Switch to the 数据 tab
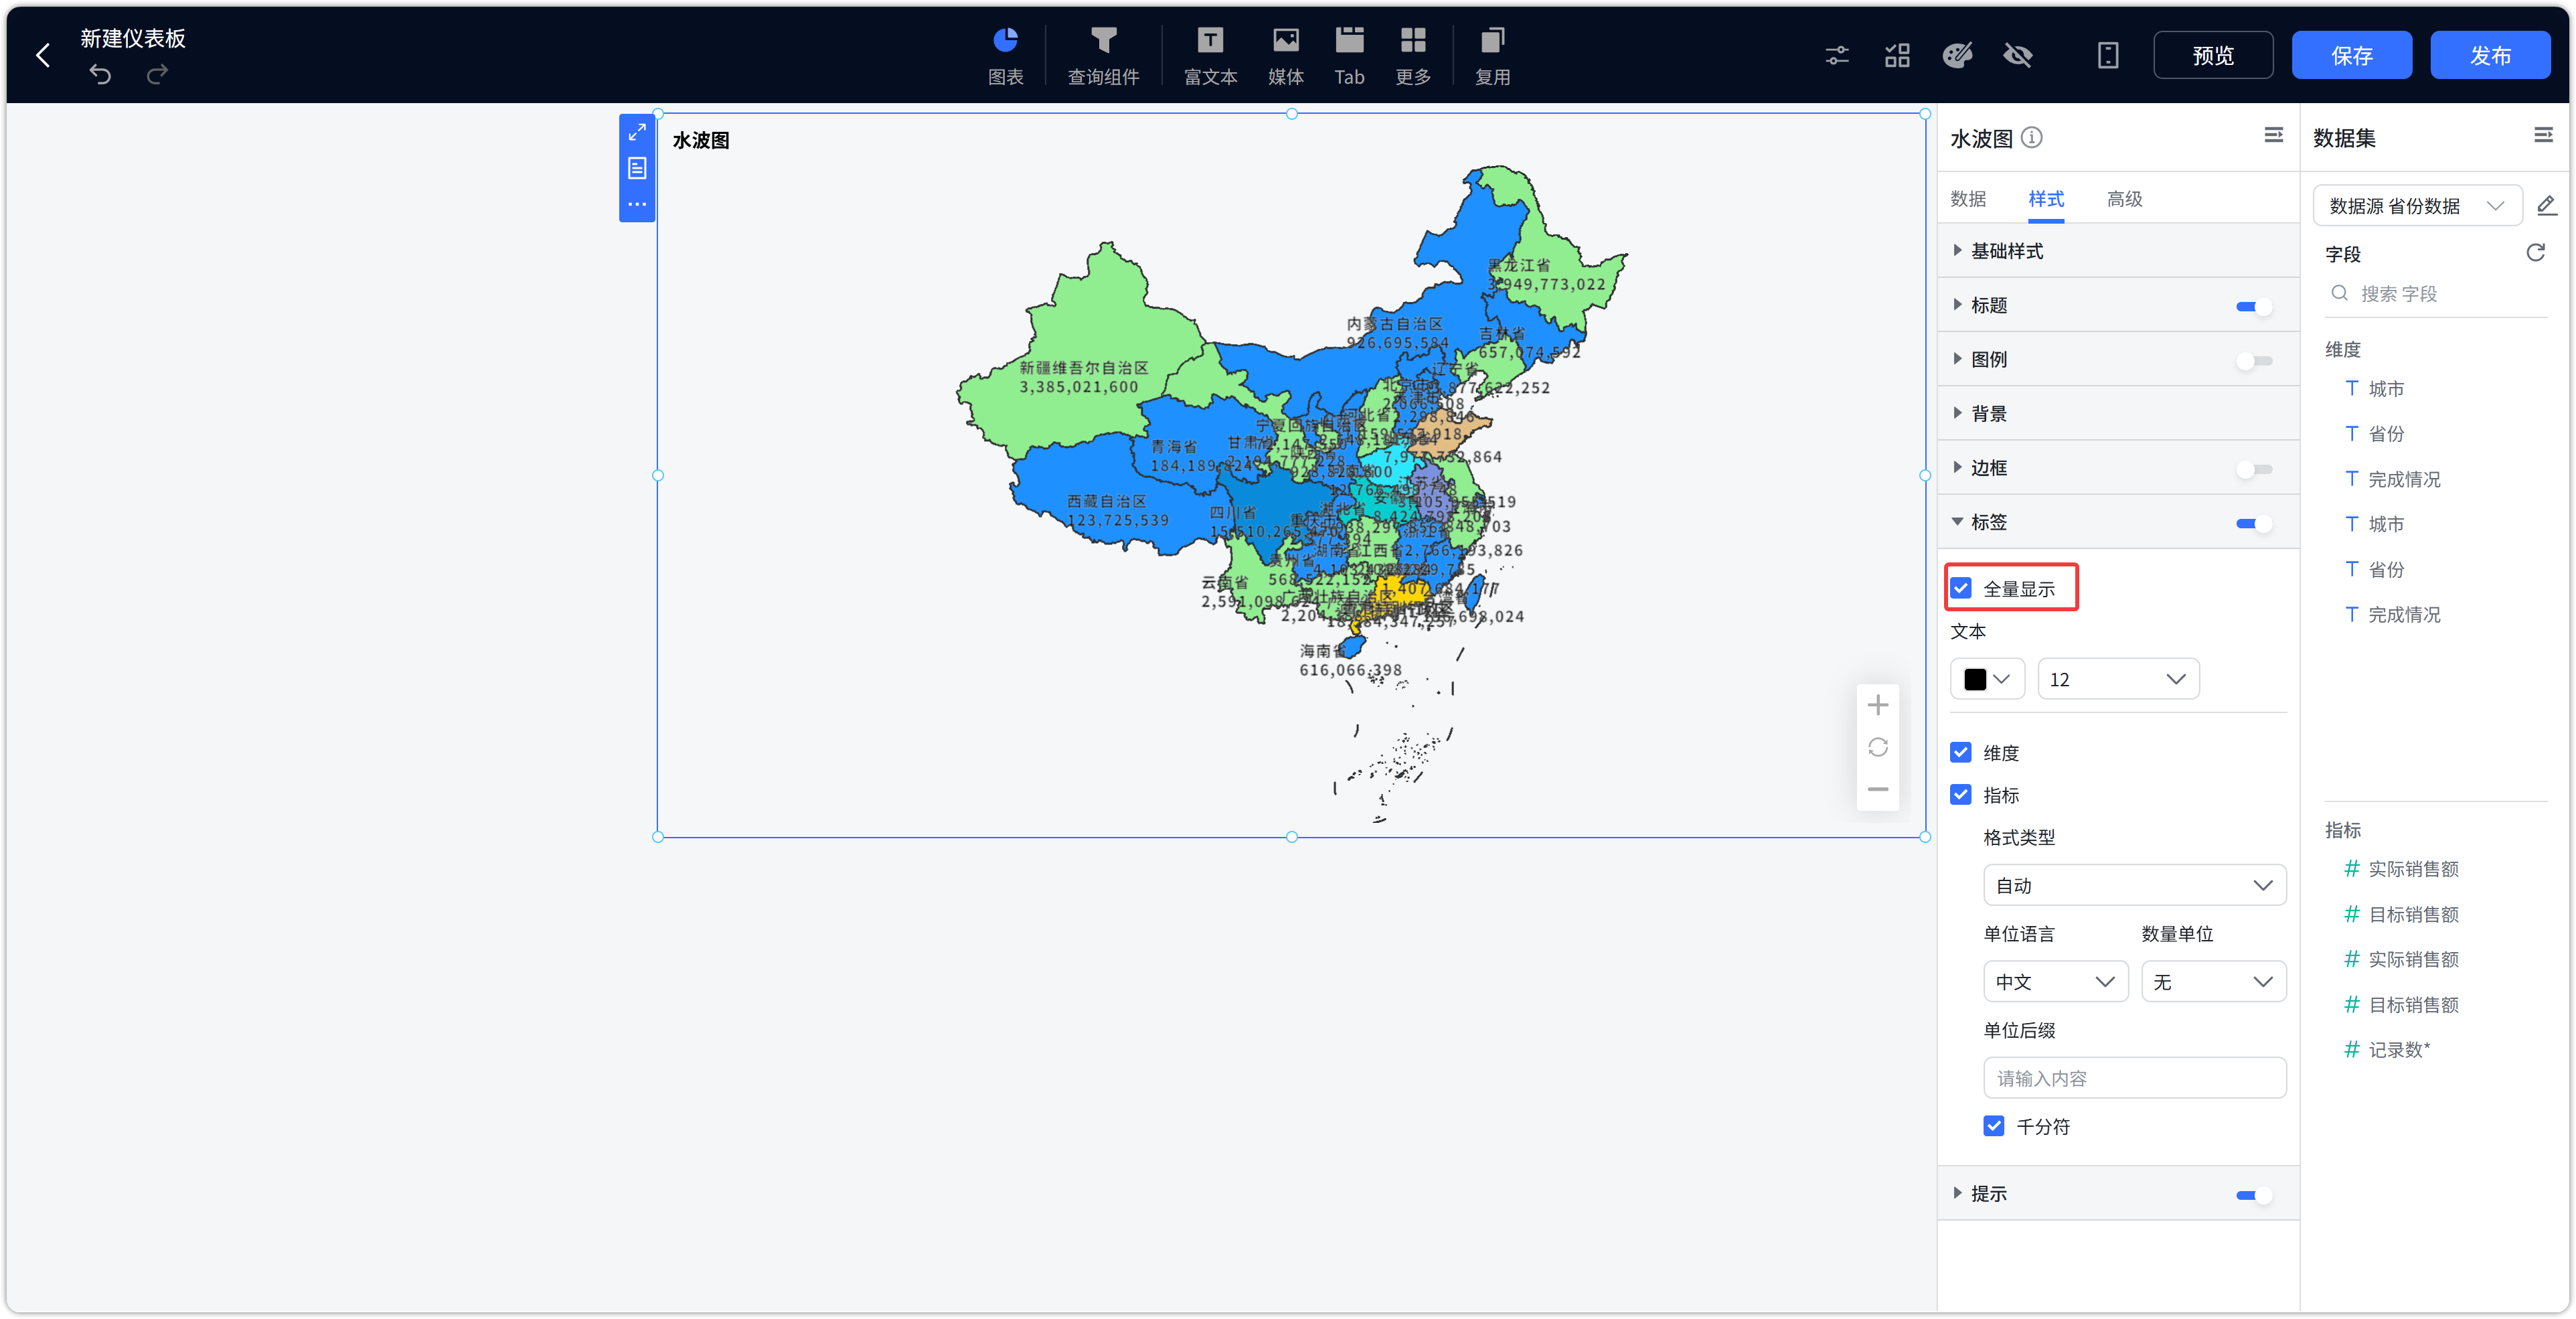The height and width of the screenshot is (1319, 2576). (x=1967, y=198)
